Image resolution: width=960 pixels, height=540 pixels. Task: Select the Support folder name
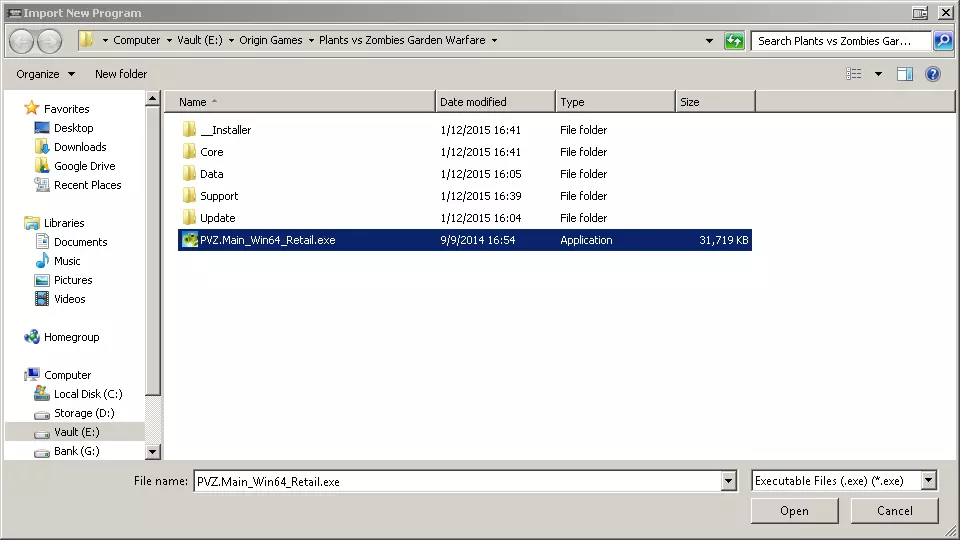click(x=219, y=196)
